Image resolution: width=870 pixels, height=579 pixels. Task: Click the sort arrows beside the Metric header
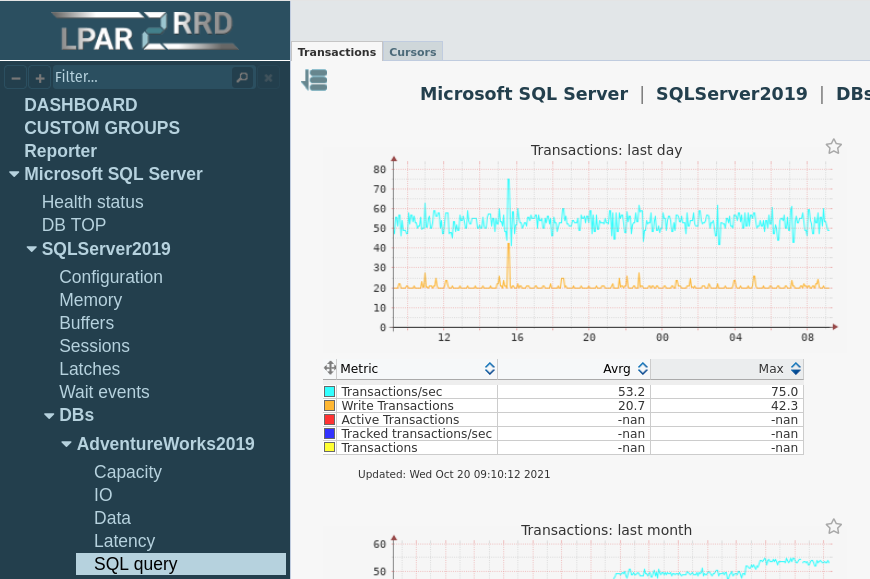click(x=489, y=368)
